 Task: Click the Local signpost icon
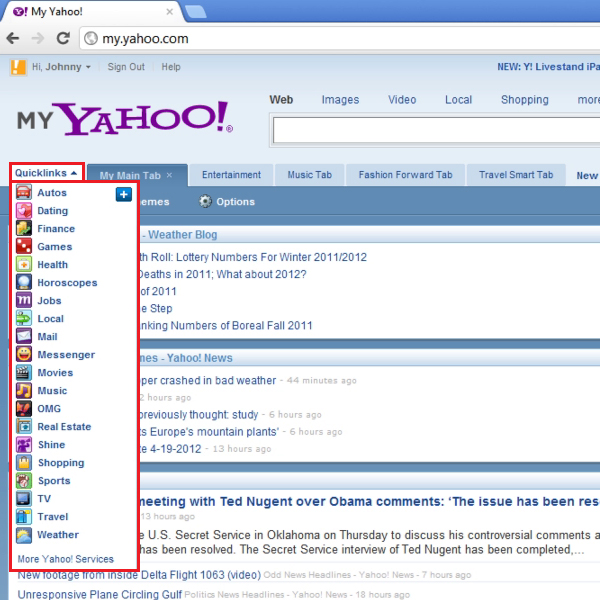pos(24,318)
